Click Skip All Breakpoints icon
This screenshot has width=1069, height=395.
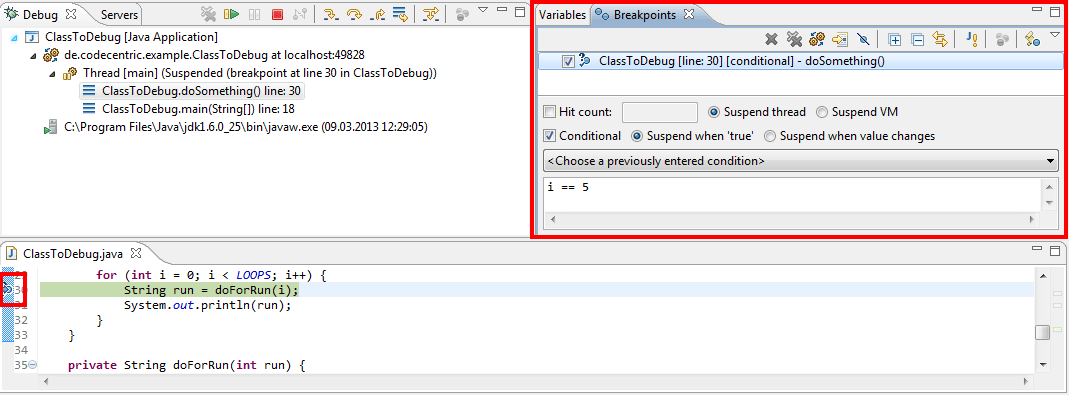pos(862,40)
